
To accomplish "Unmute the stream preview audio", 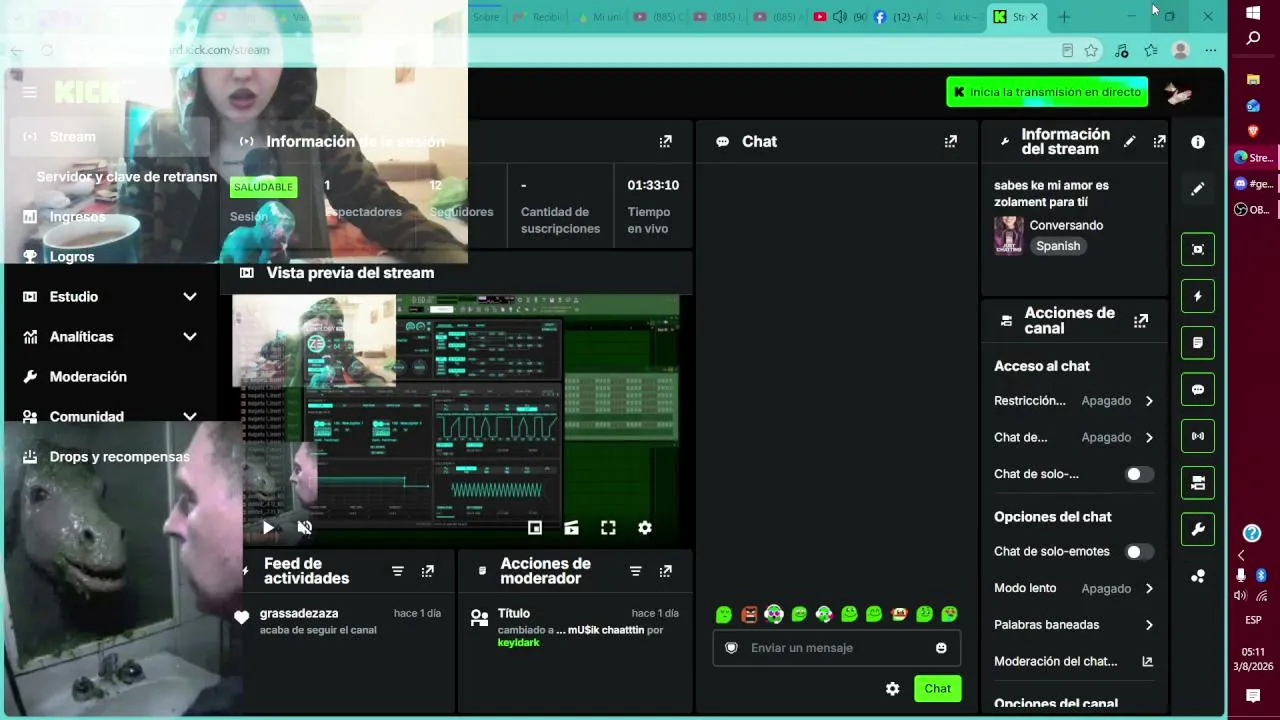I will 305,528.
